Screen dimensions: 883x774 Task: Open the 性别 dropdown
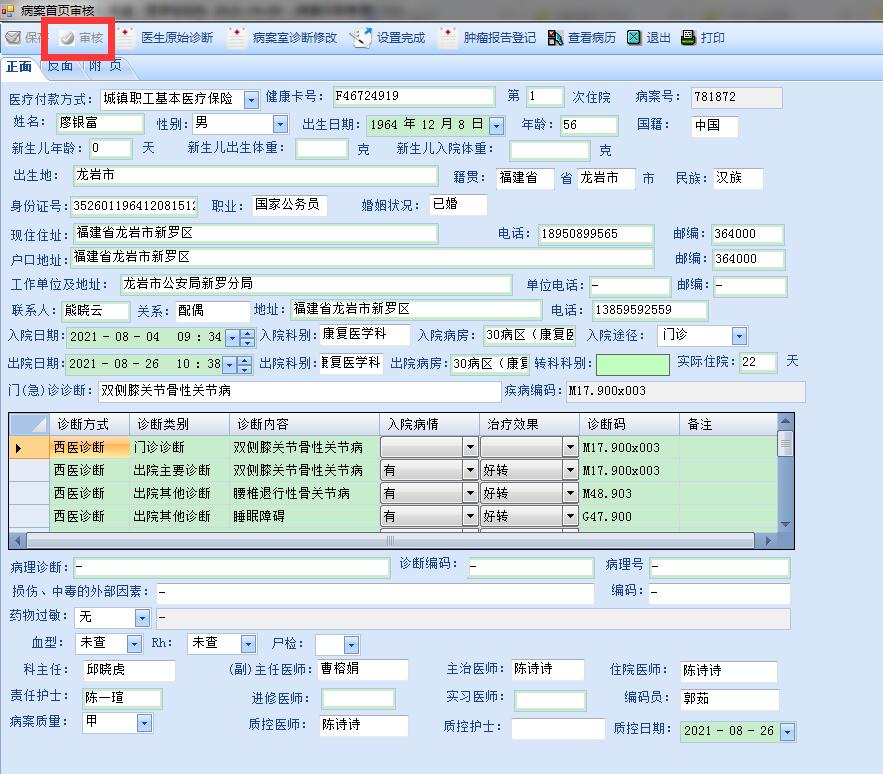pos(280,124)
